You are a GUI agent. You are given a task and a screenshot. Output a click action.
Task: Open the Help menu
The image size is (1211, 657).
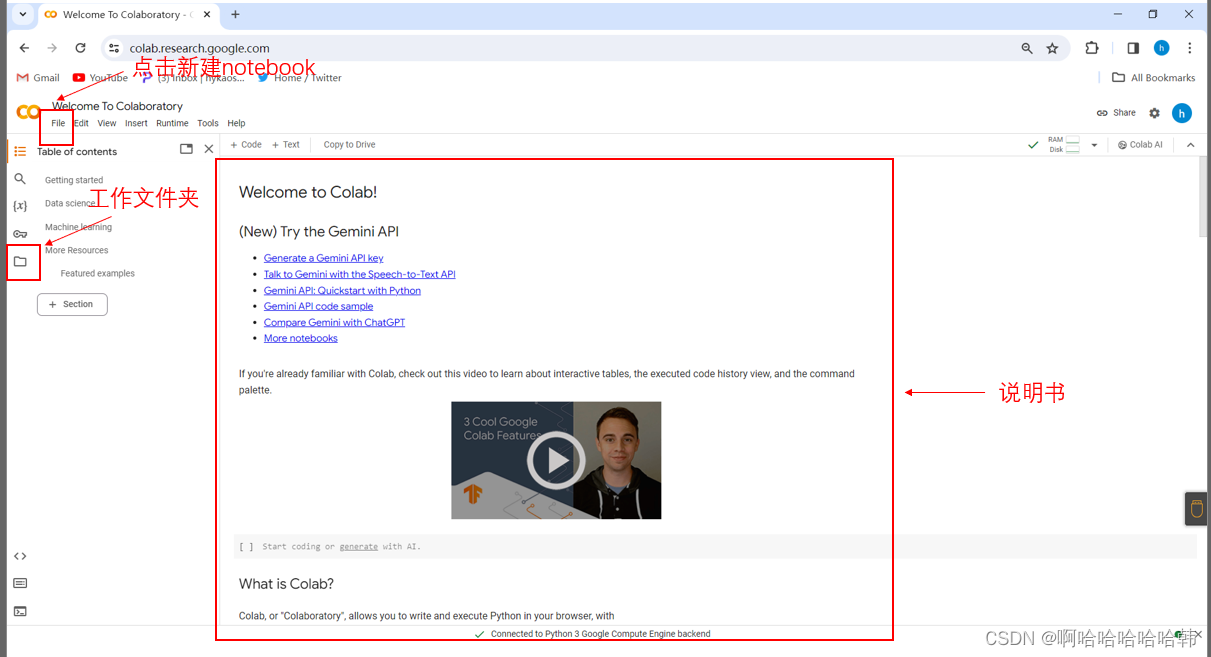pyautogui.click(x=236, y=123)
